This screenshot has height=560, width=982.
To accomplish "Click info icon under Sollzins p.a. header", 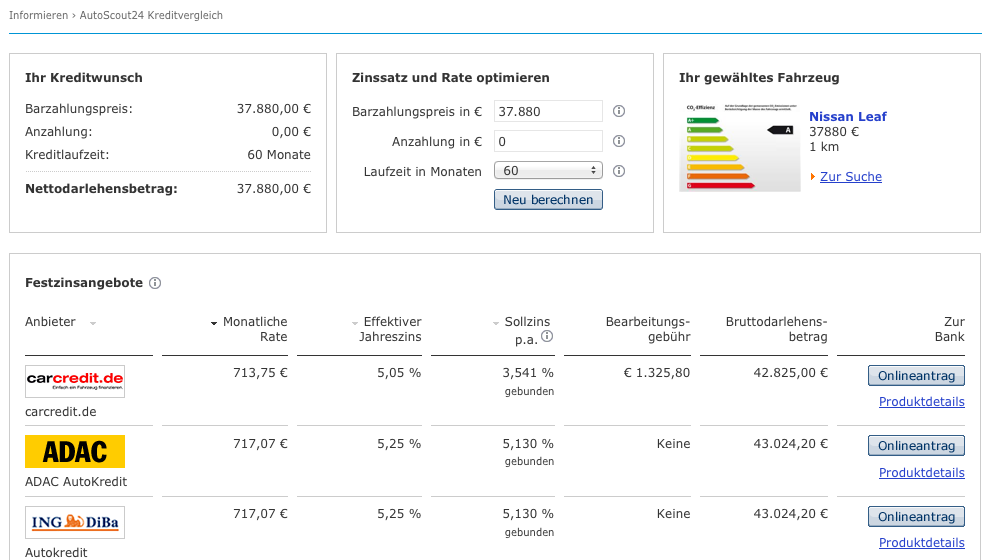I will [547, 337].
